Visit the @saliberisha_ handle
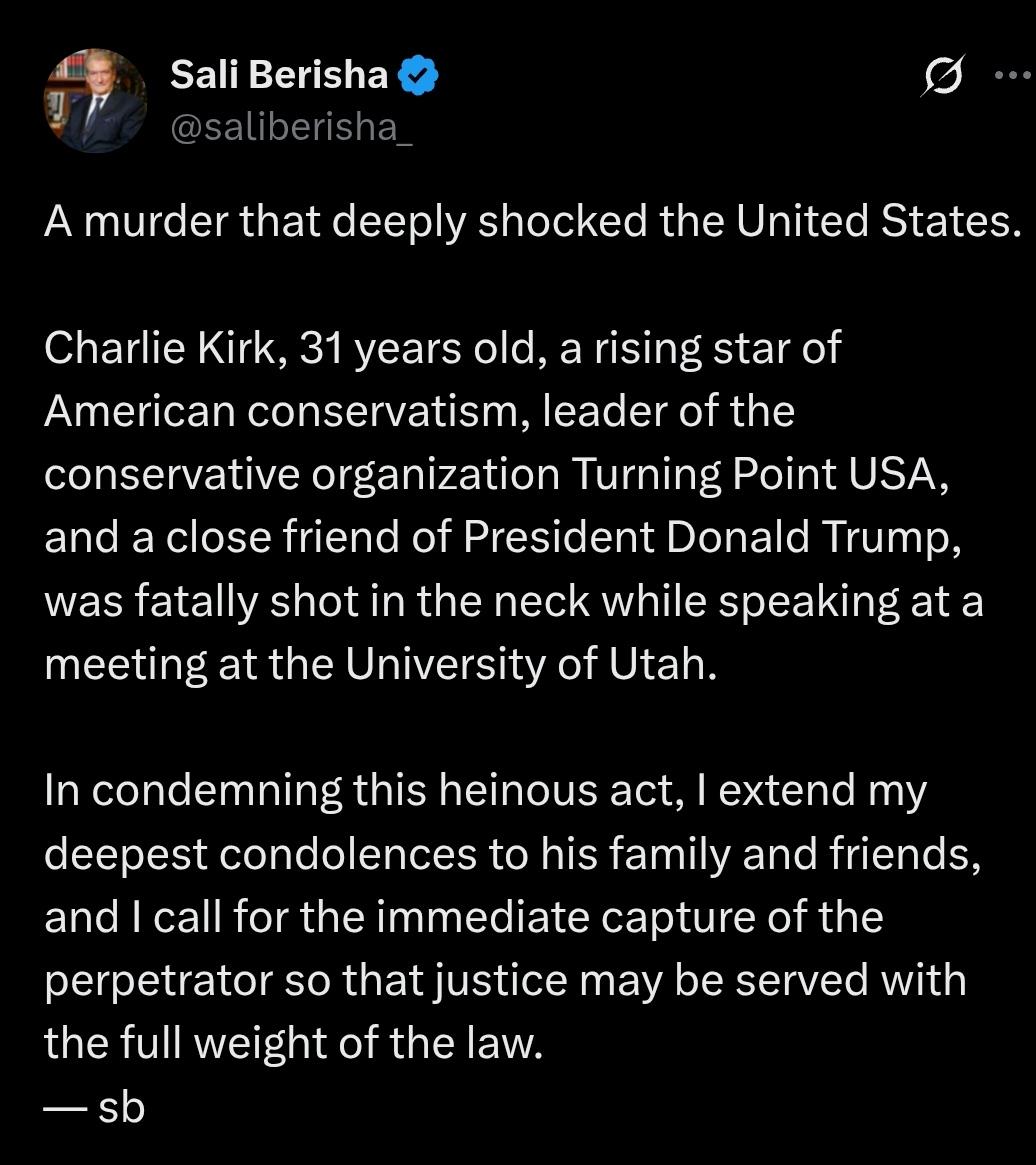1036x1165 pixels. point(291,127)
